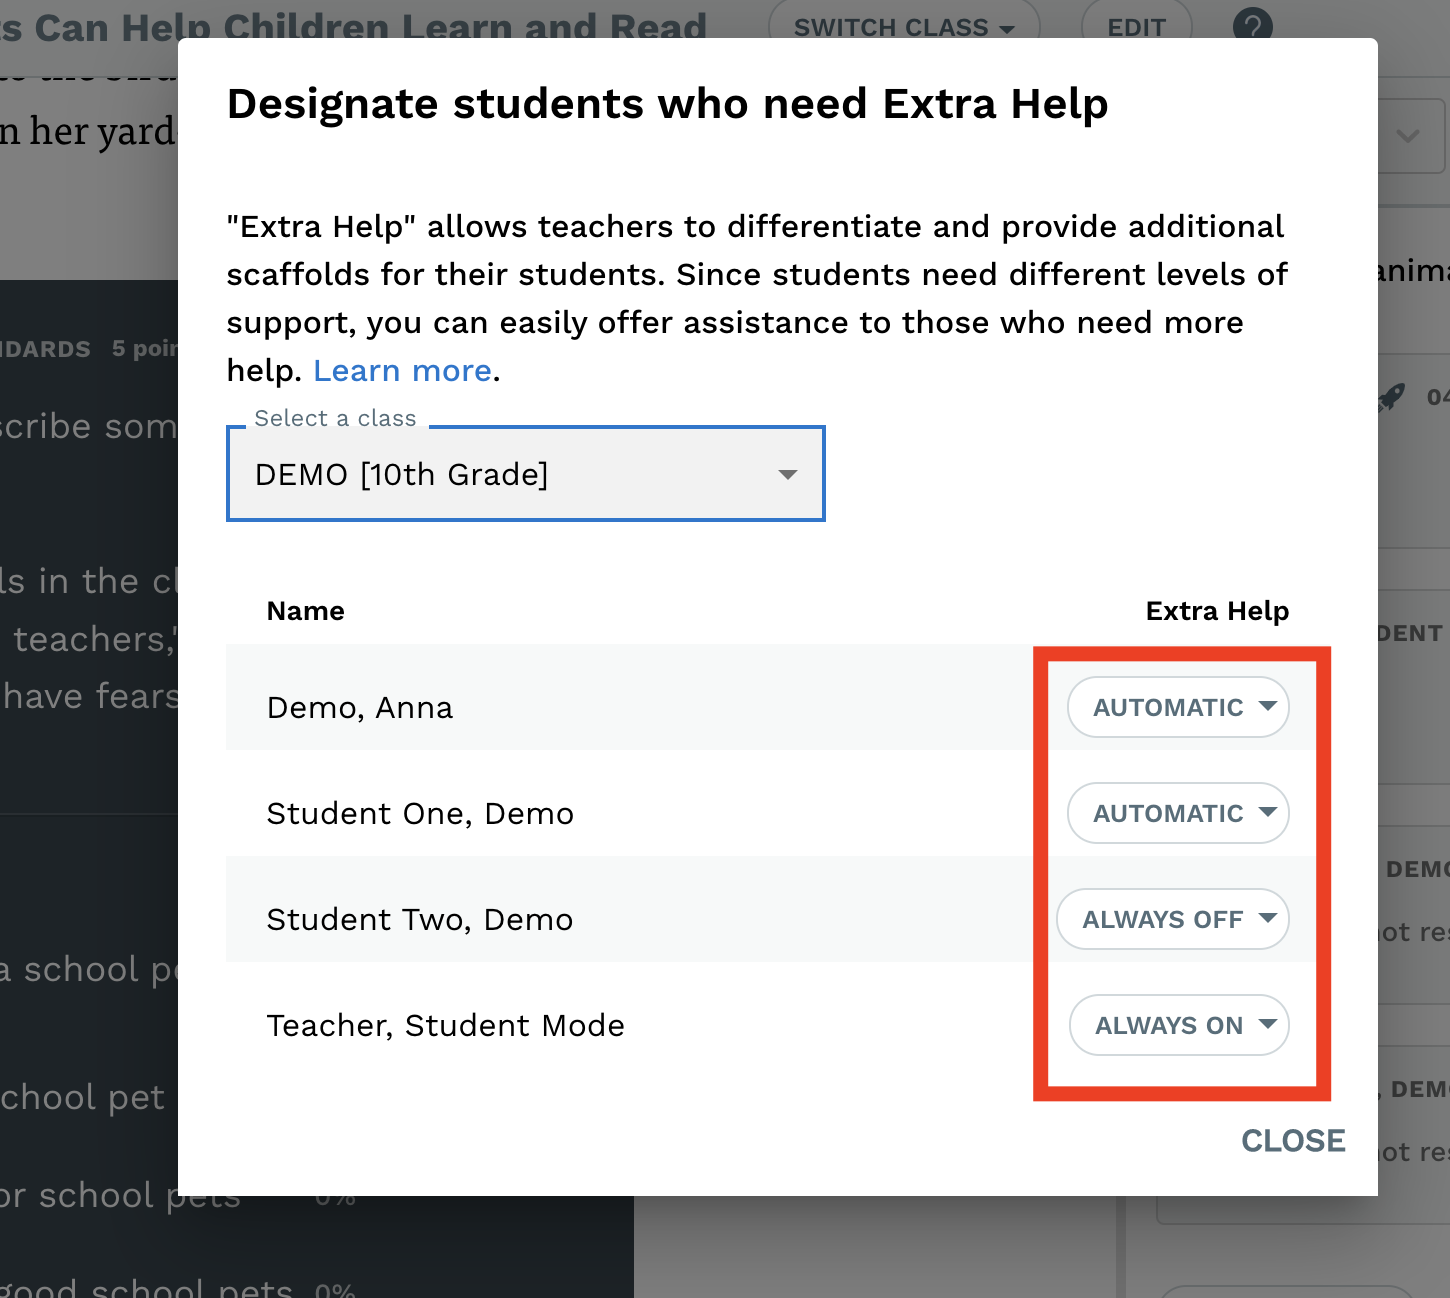This screenshot has height=1298, width=1450.
Task: Expand the chevron dropdown in background right panel
Action: click(1409, 136)
